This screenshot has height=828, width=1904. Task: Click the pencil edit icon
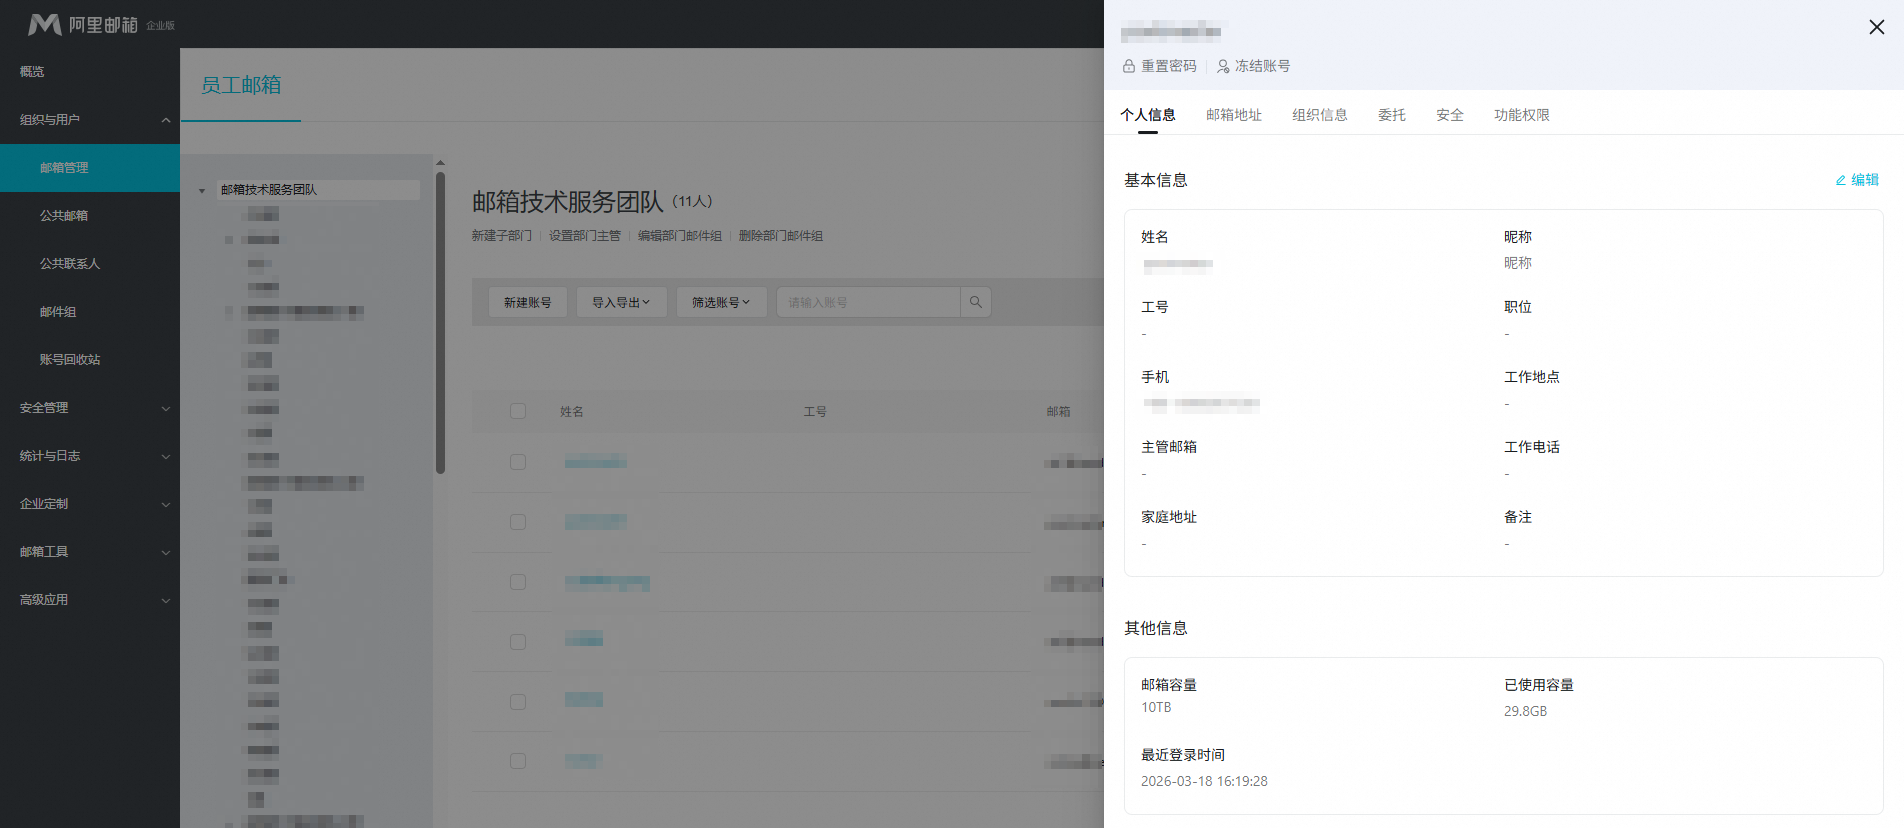point(1840,180)
